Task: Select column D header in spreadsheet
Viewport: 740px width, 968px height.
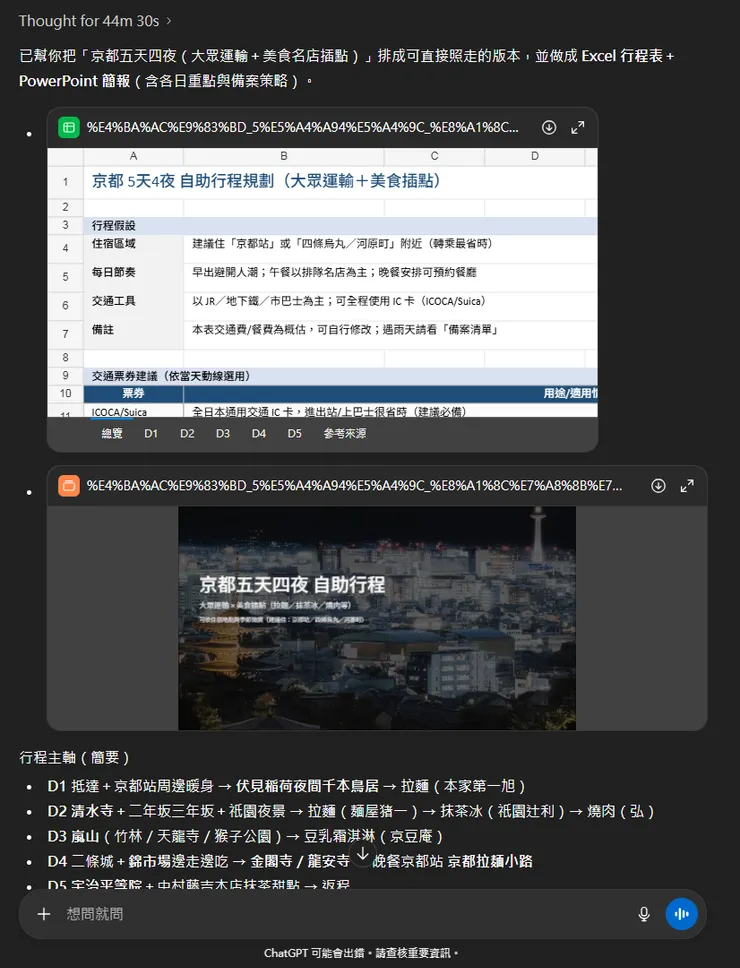Action: click(534, 156)
